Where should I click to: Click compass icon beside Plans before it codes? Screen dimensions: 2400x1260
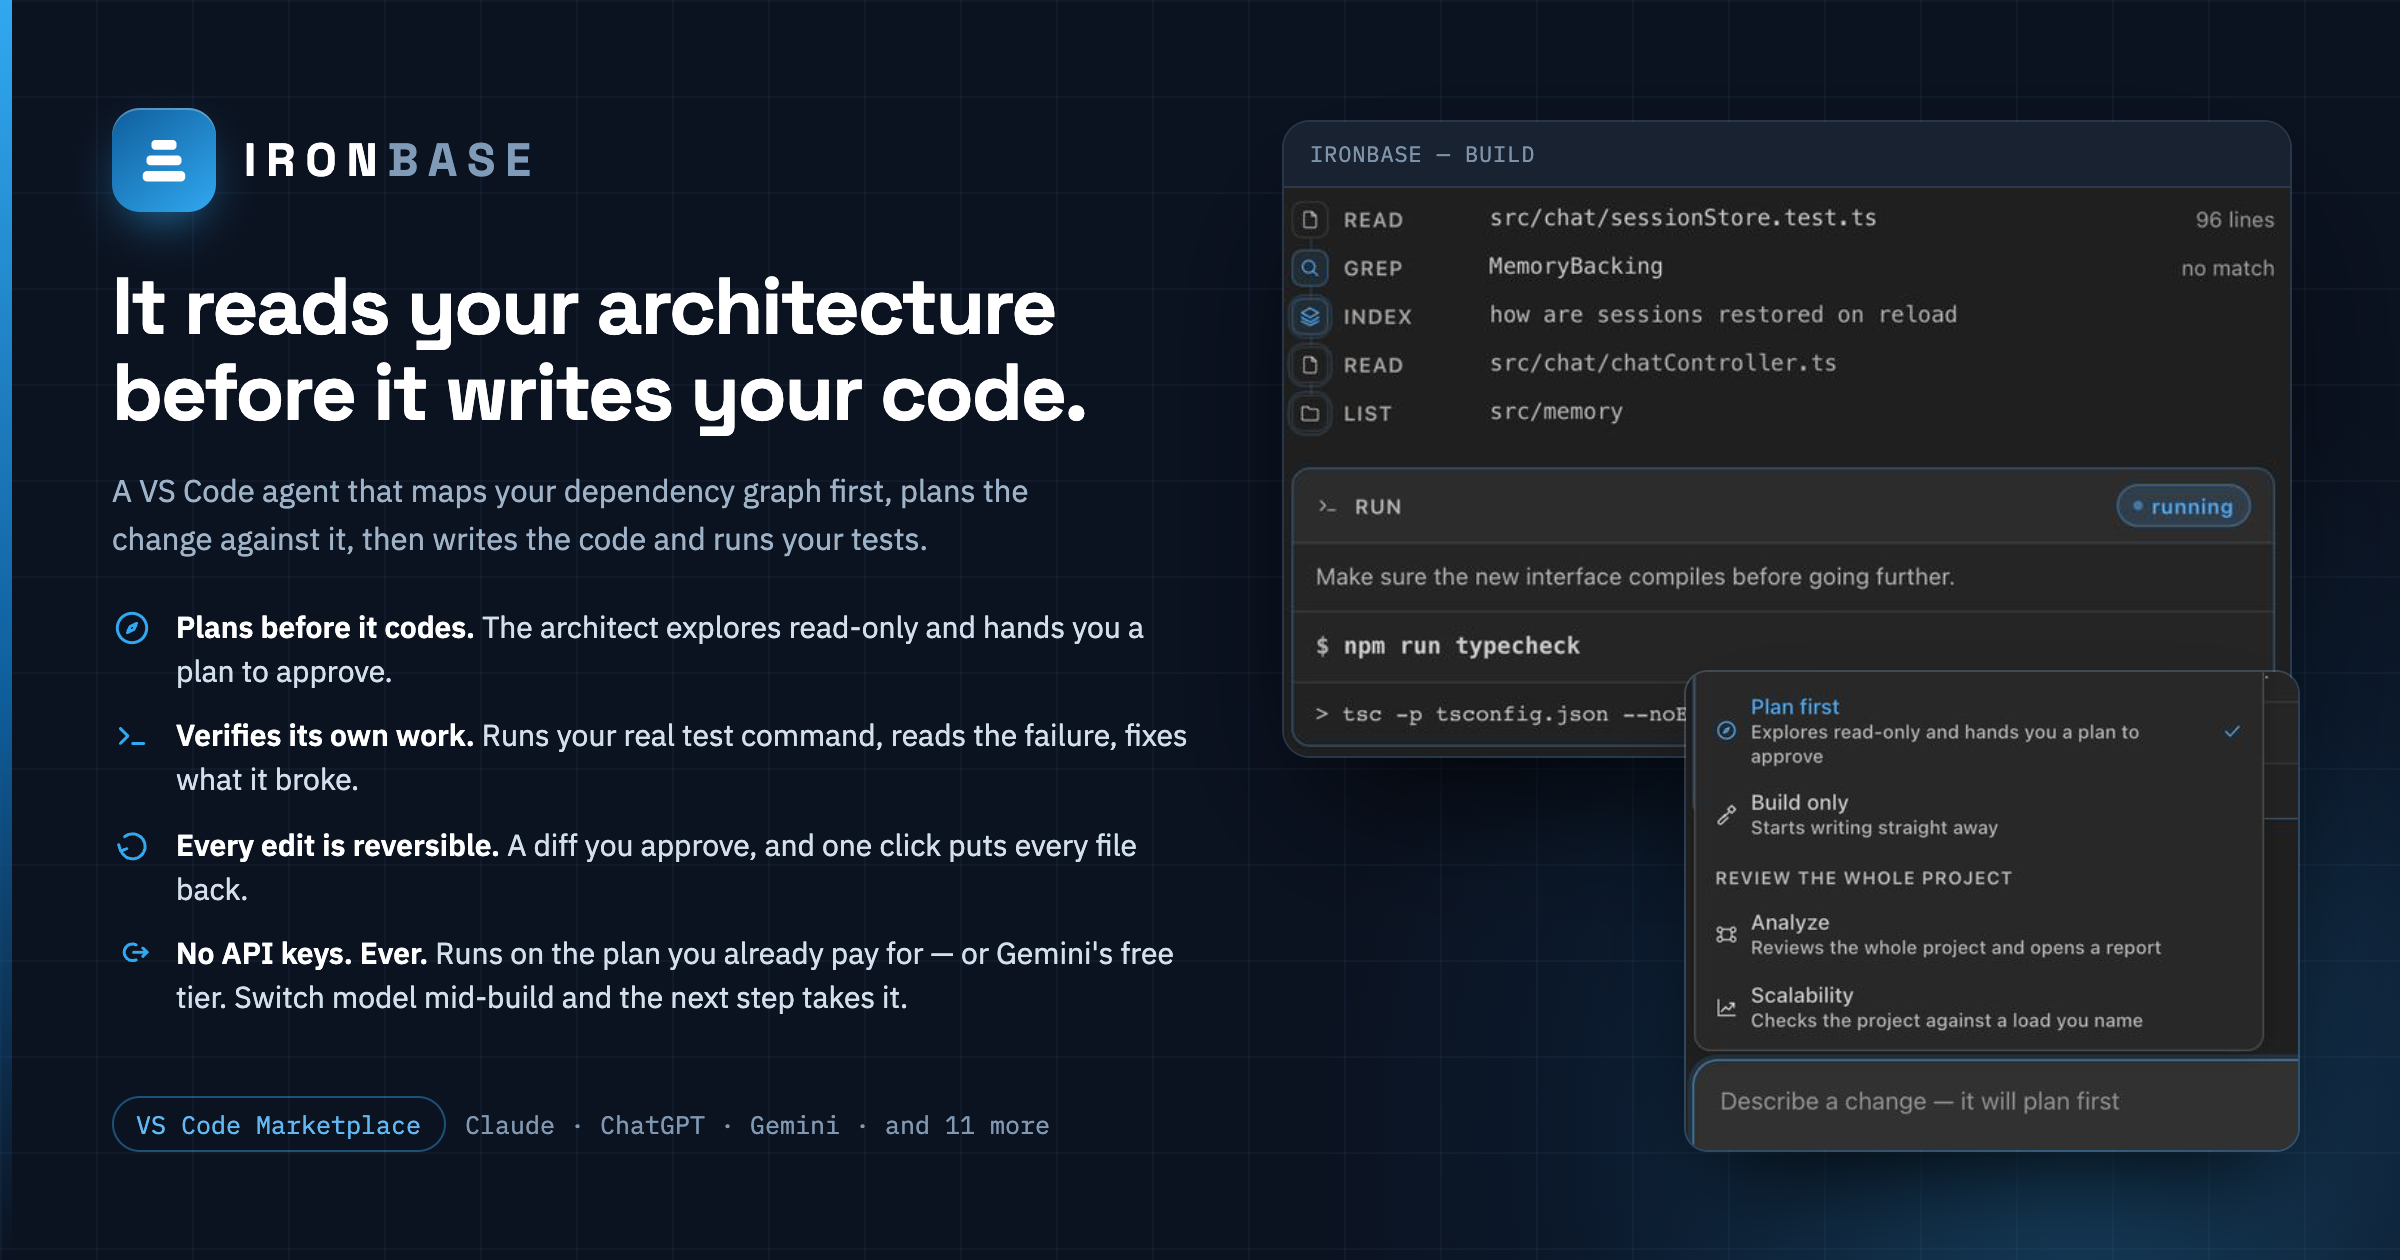(x=132, y=628)
